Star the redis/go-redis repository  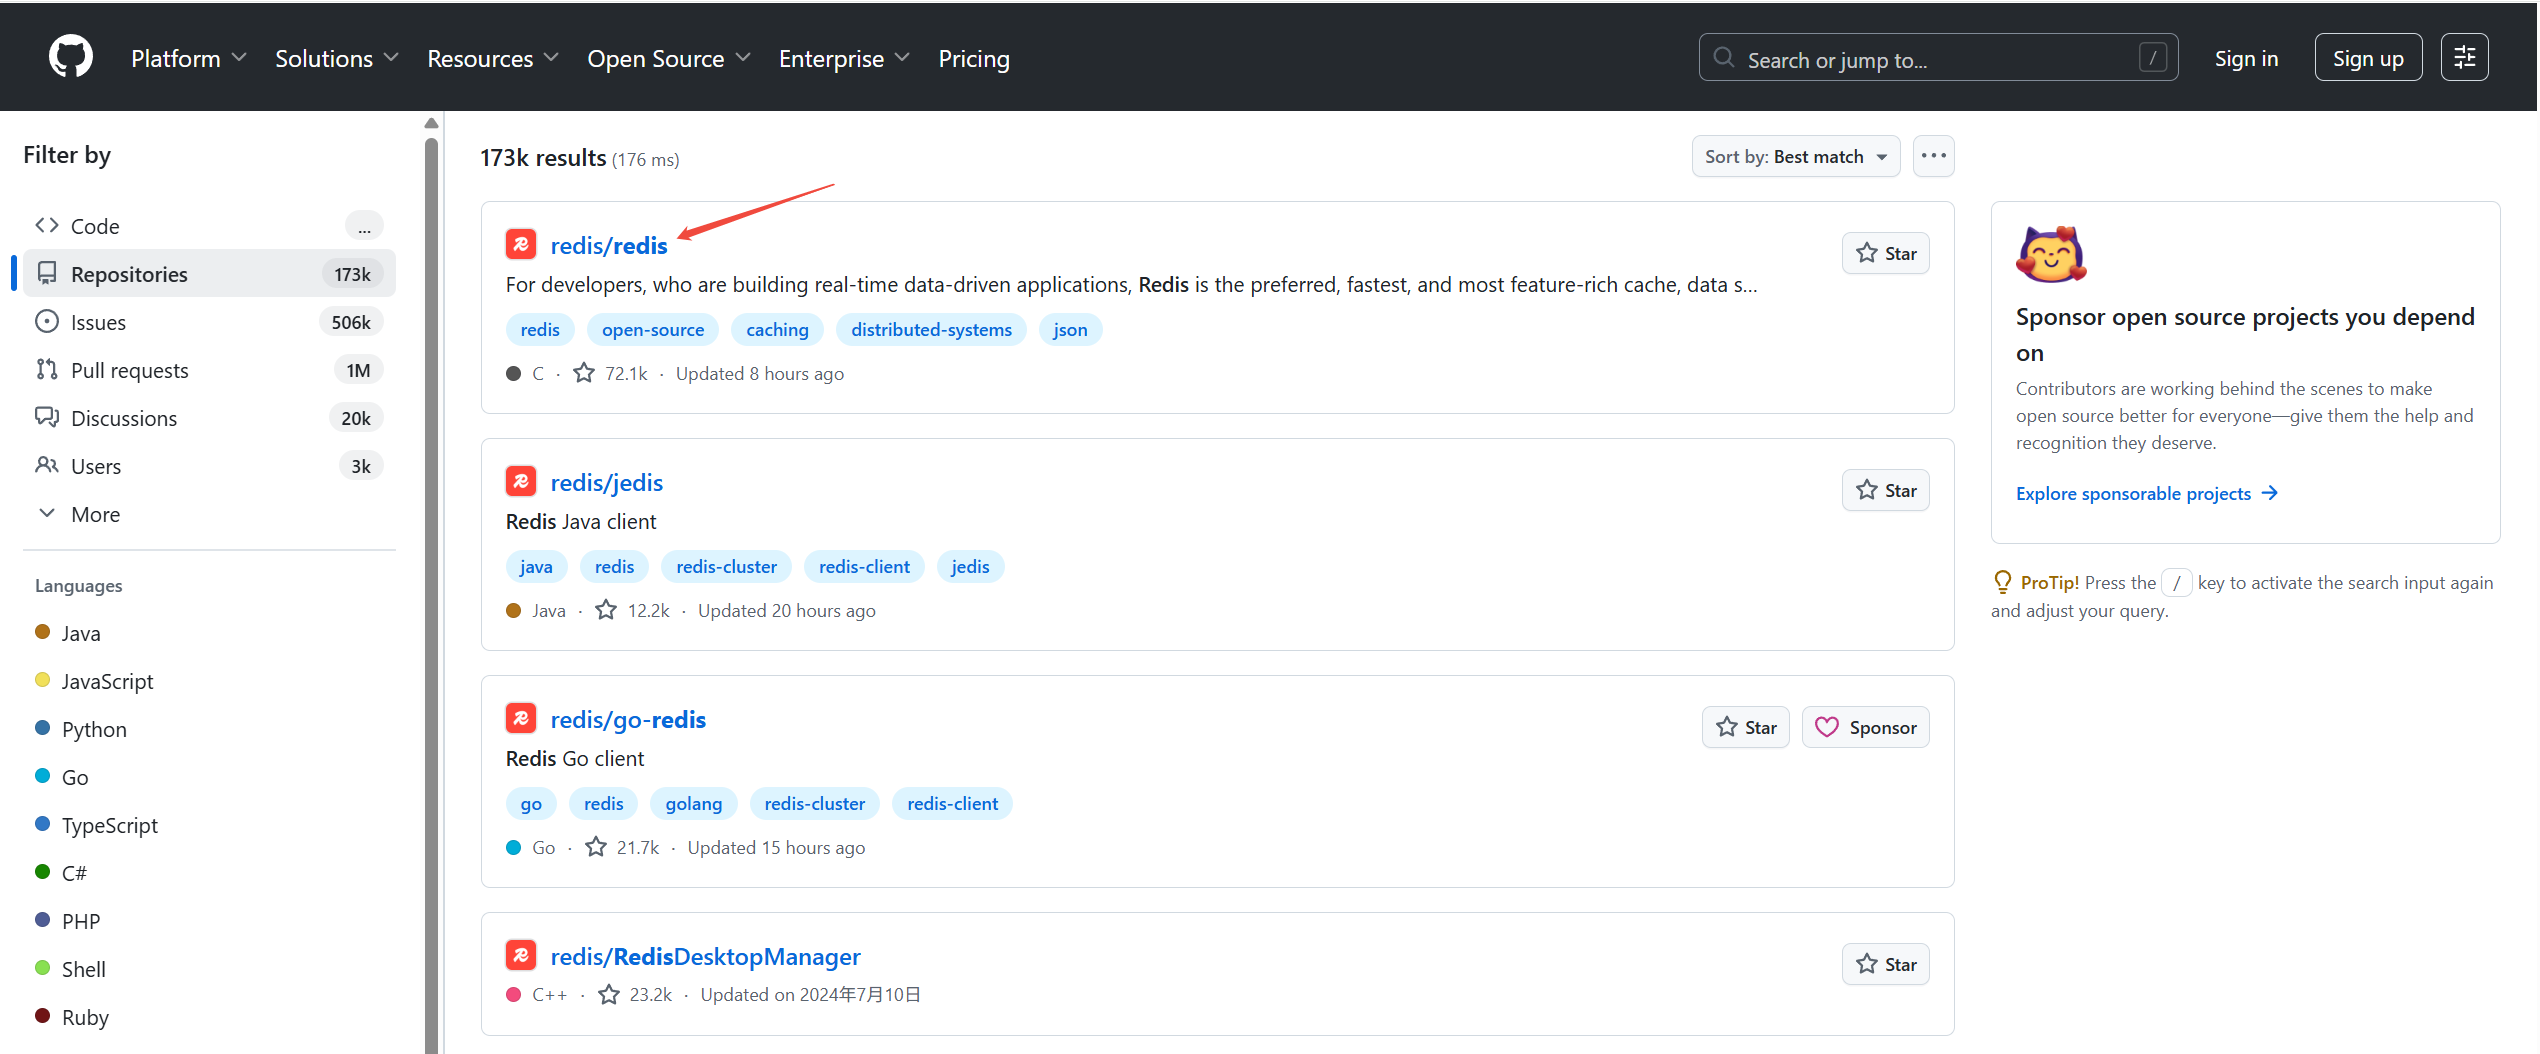click(x=1745, y=728)
